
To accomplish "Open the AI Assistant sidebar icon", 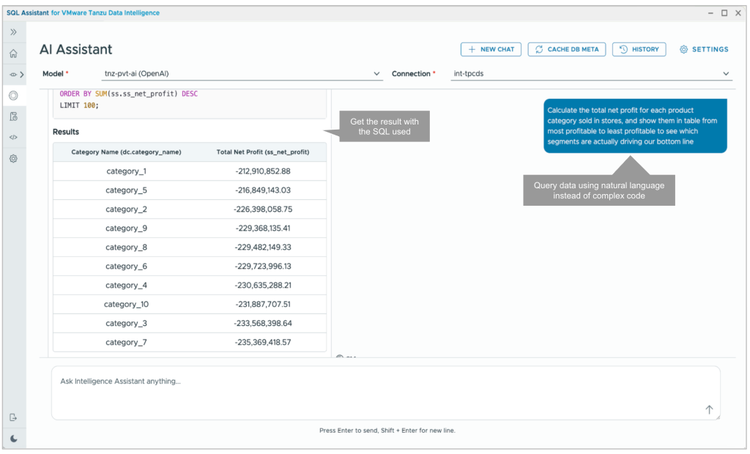I will click(x=13, y=96).
